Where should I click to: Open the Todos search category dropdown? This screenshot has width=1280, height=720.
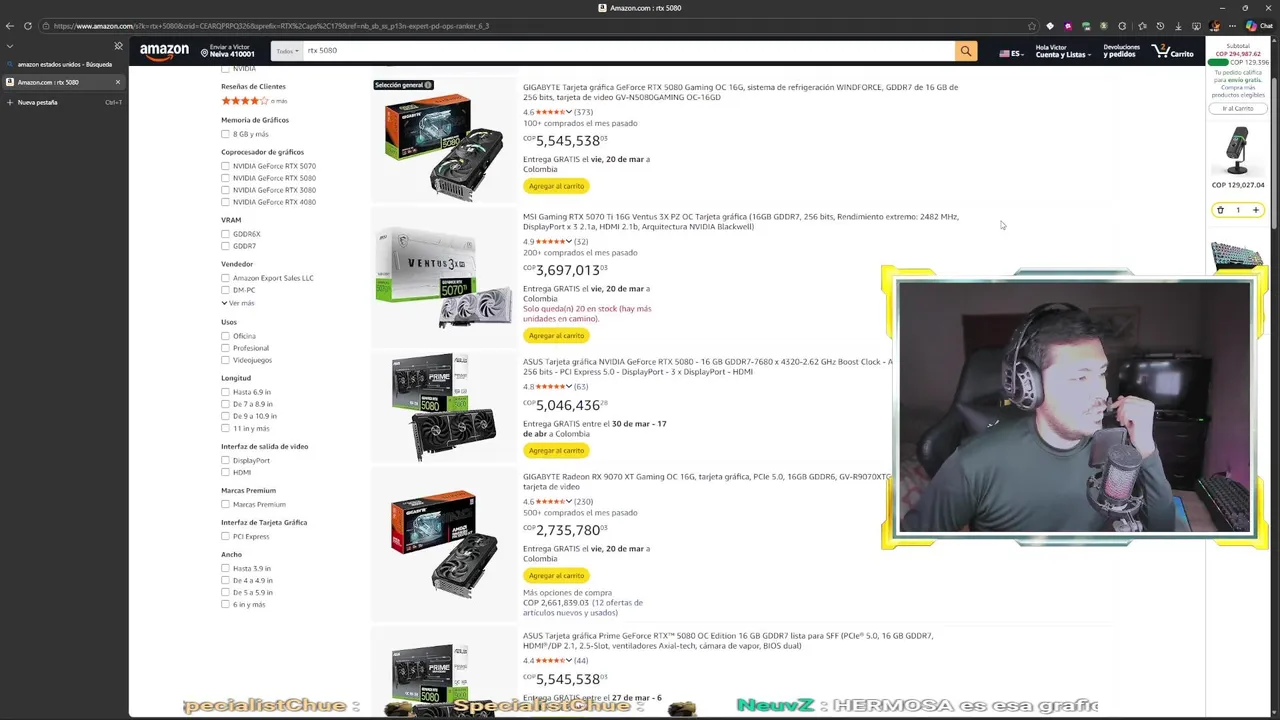(287, 51)
